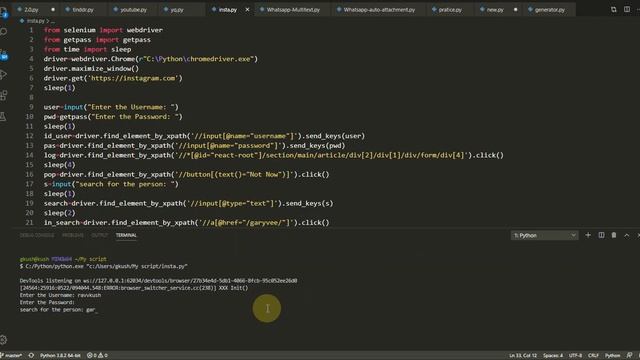Open the Search view in the activity bar
The width and height of the screenshot is (640, 360).
4,31
